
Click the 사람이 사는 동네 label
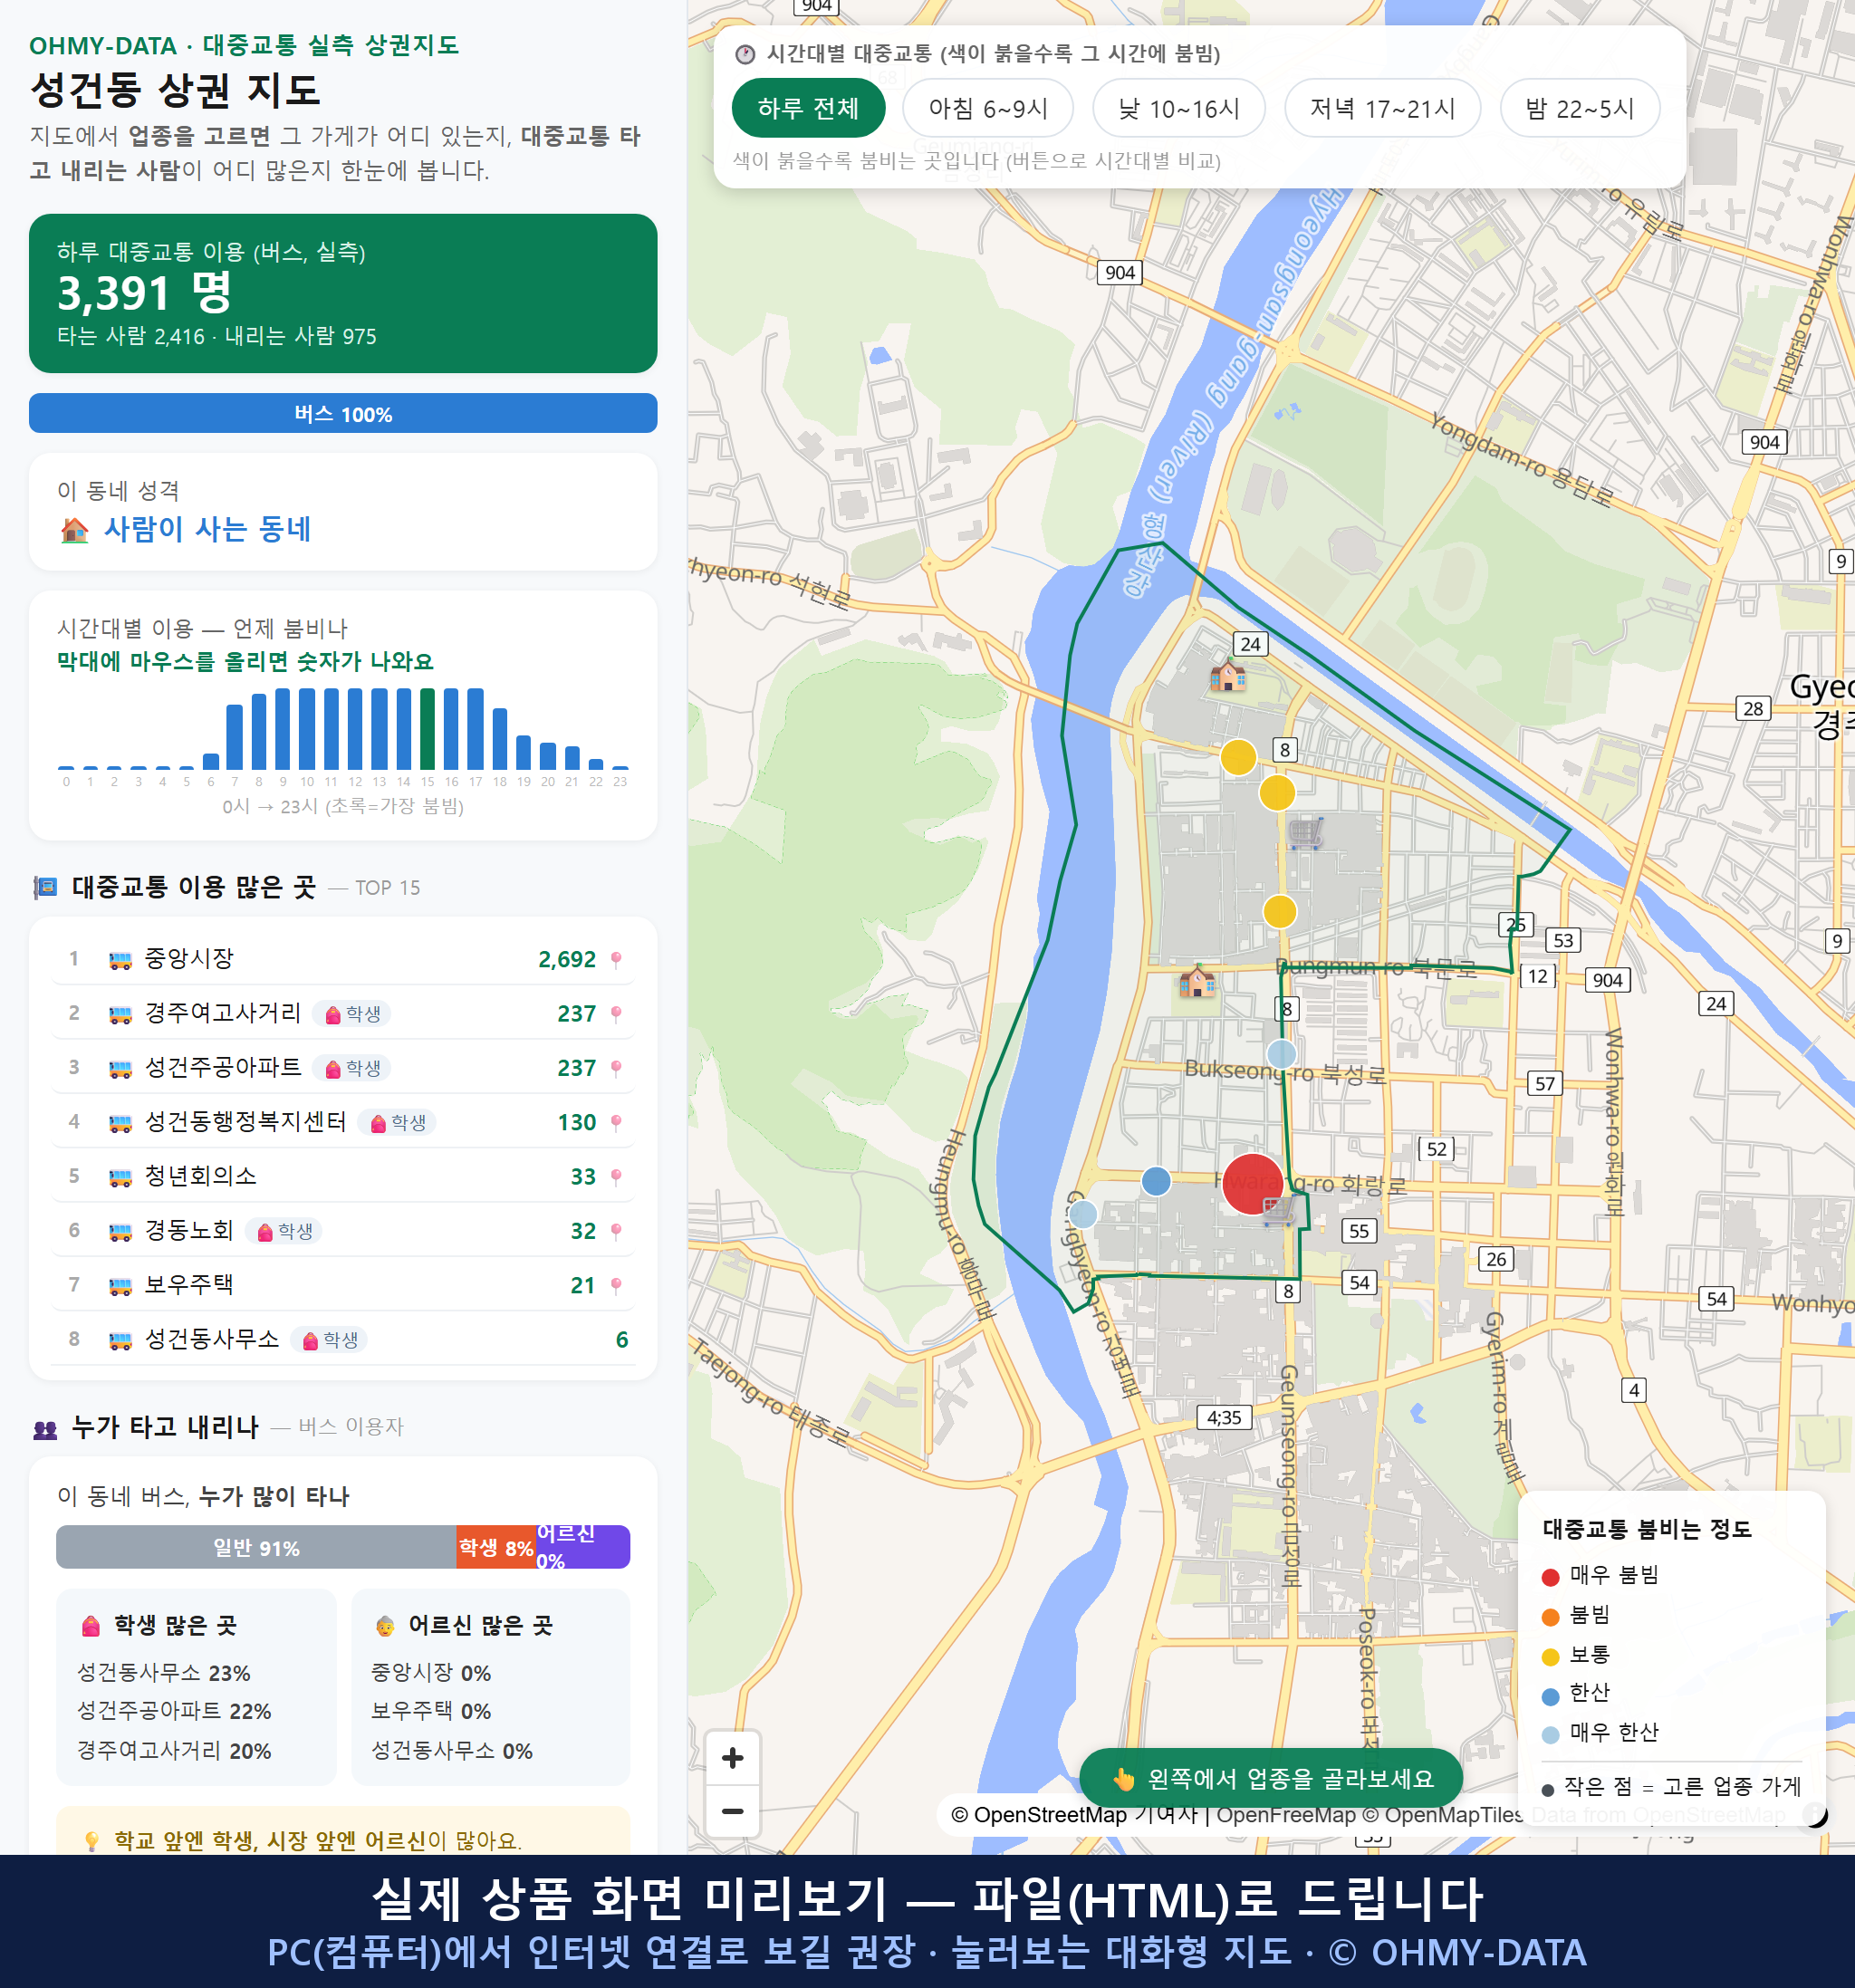point(208,529)
